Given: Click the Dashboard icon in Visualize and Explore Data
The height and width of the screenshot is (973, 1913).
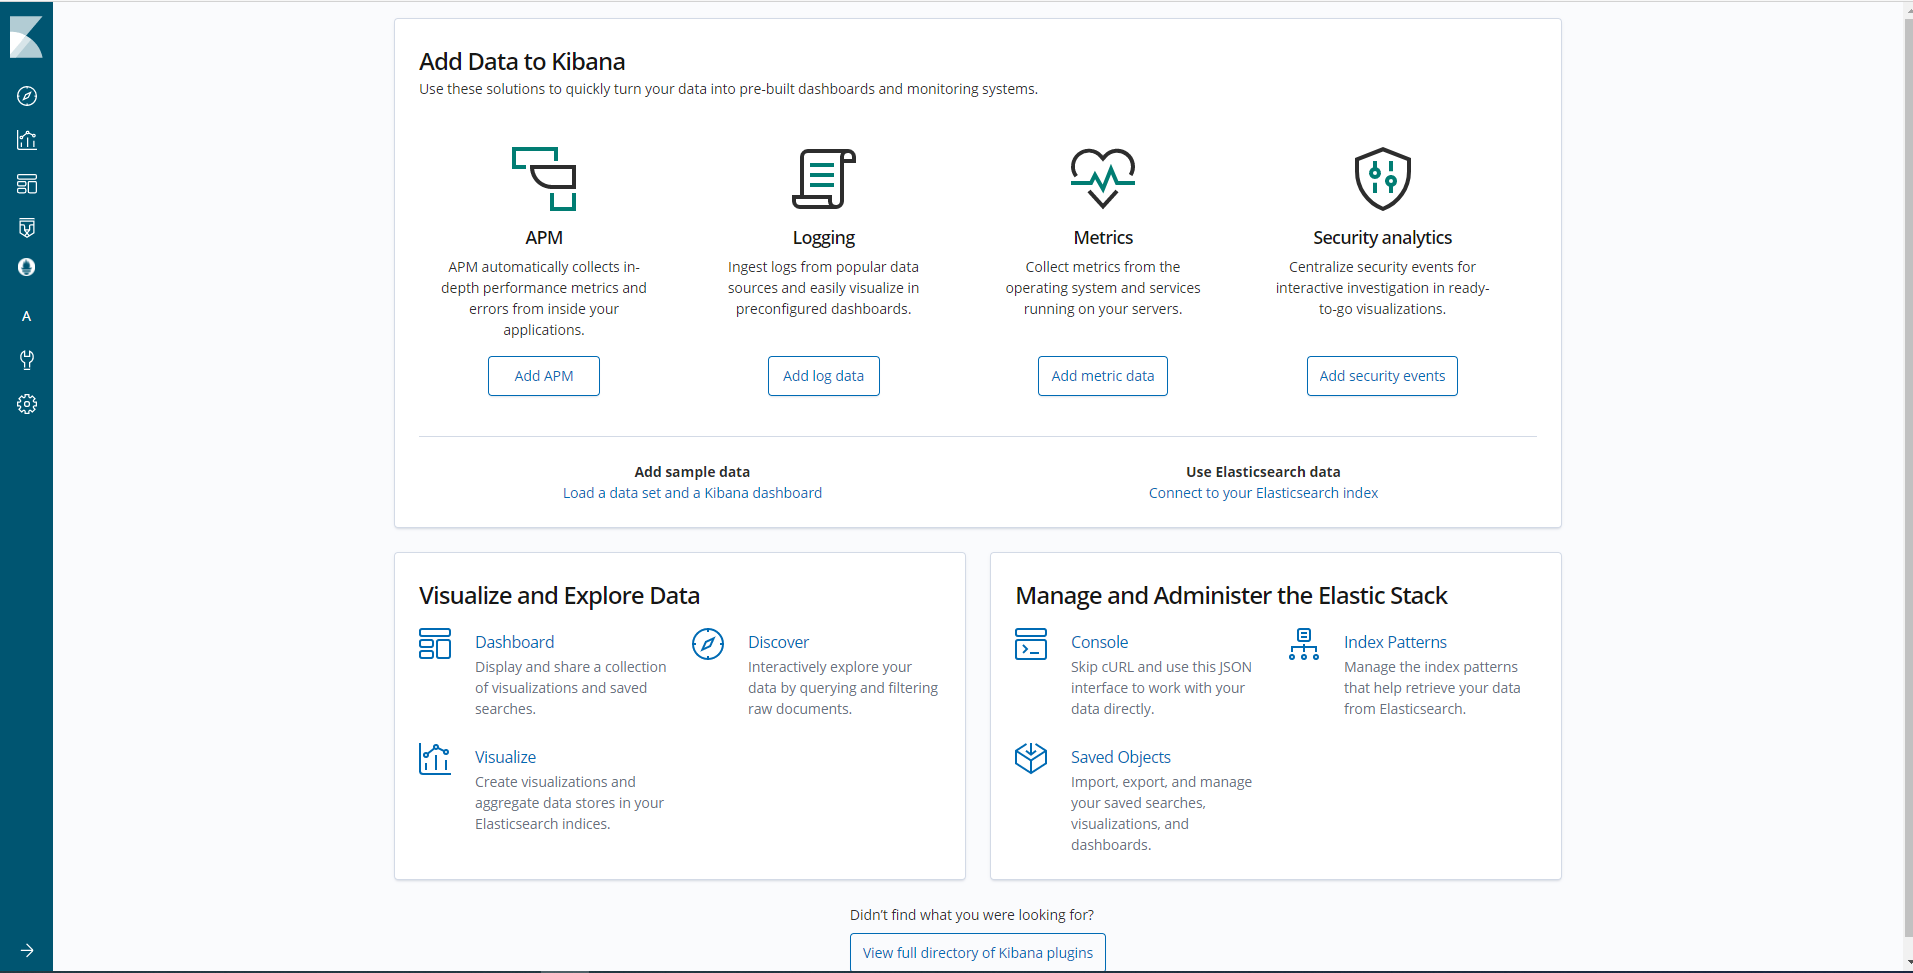Looking at the screenshot, I should click(435, 644).
